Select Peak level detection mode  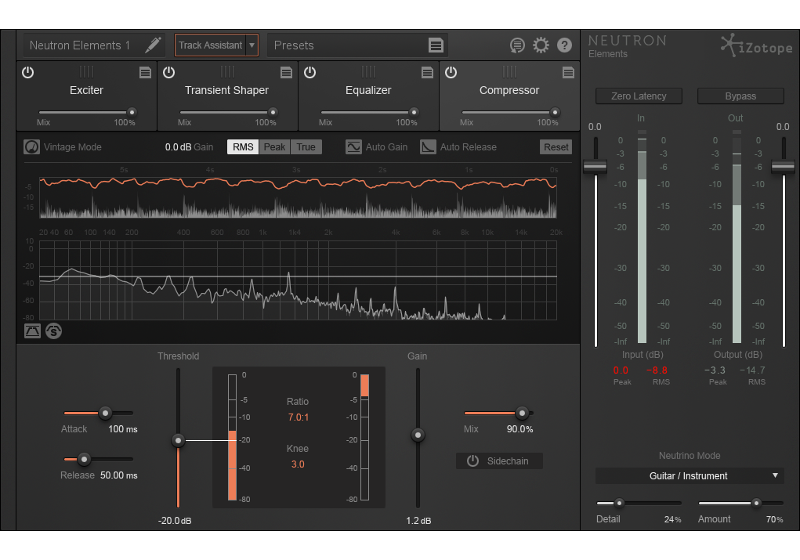point(274,147)
